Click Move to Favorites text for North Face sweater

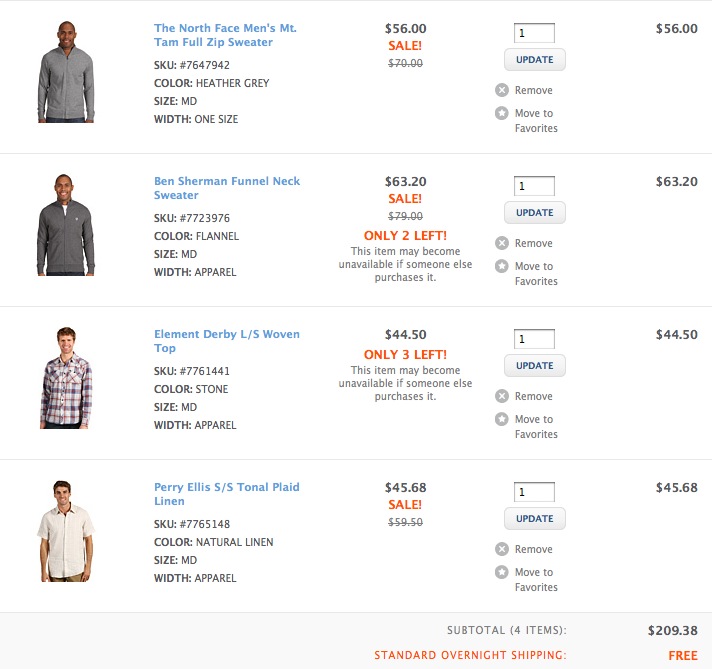point(536,120)
